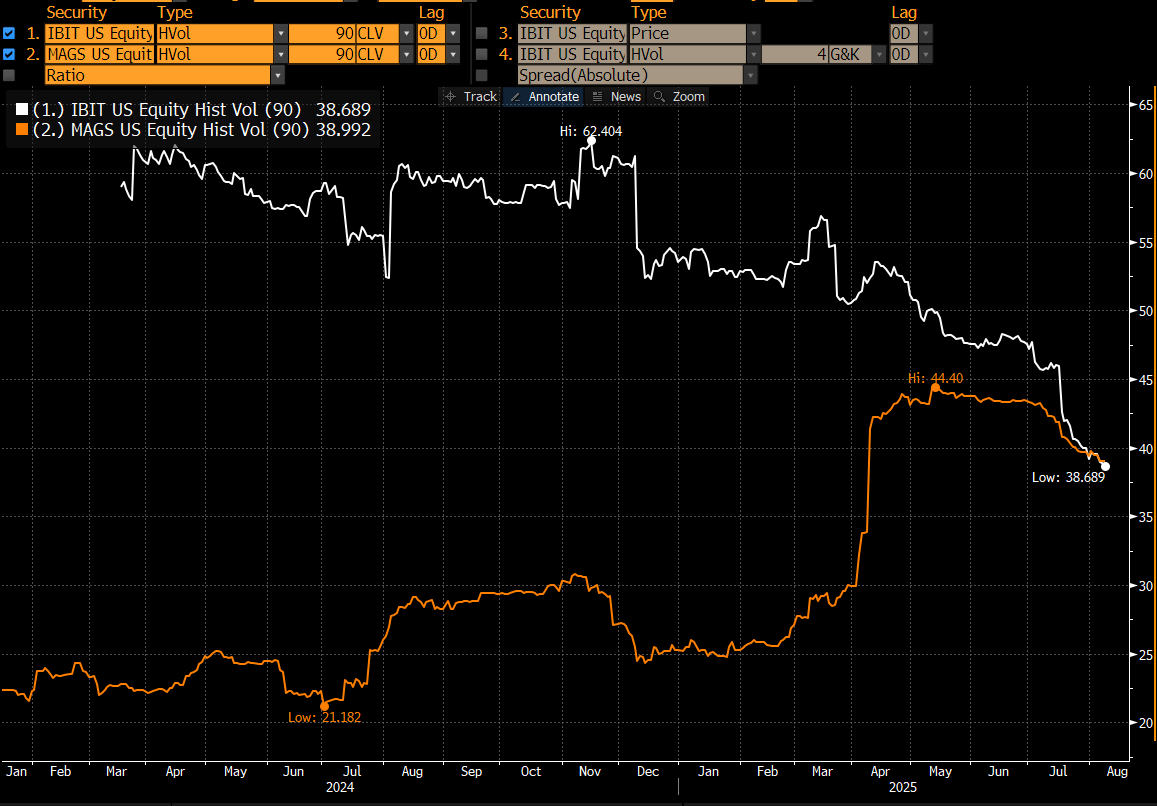Edit the IBIT US Equity security field in row 1
This screenshot has width=1157, height=806.
(99, 33)
